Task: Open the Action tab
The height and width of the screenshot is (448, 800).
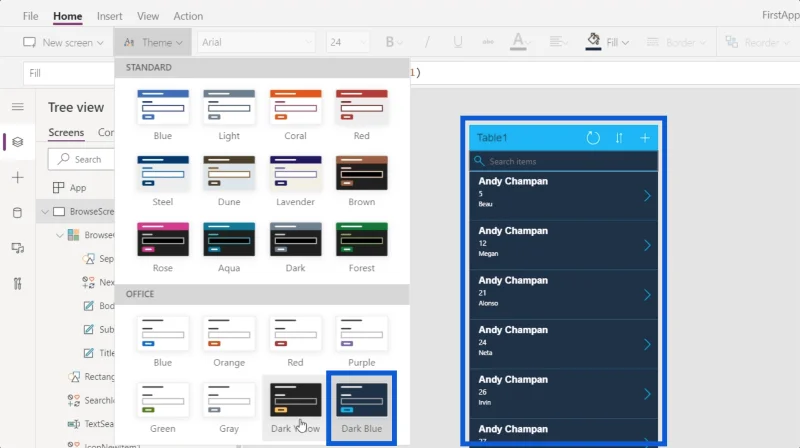Action: pyautogui.click(x=188, y=16)
